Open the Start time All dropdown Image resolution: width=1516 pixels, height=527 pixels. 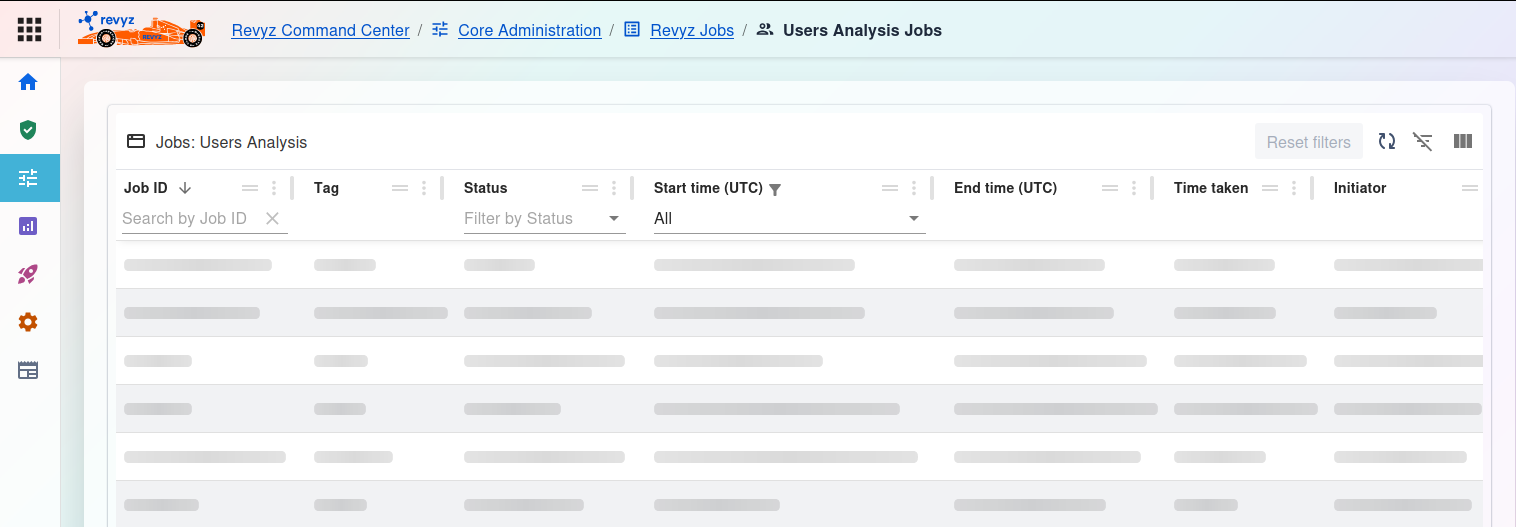913,219
